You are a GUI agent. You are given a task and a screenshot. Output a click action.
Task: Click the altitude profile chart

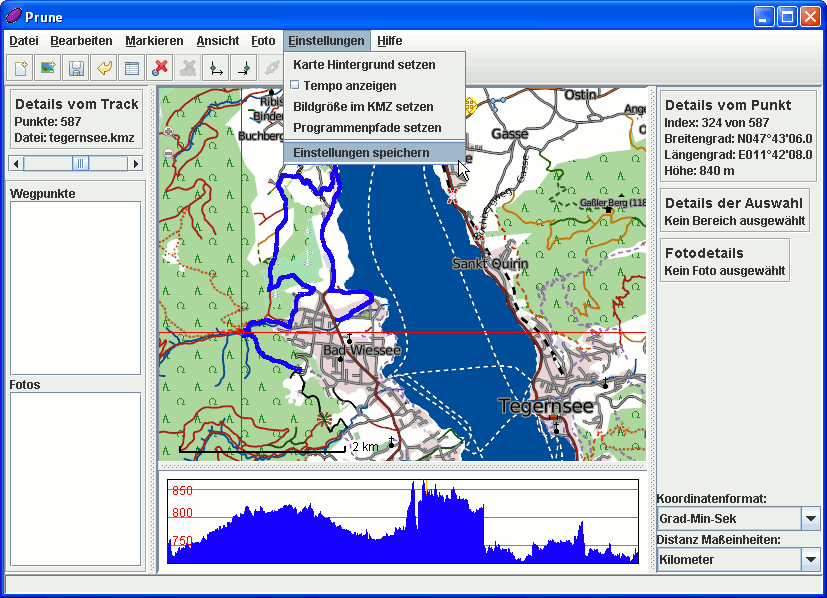tap(402, 521)
